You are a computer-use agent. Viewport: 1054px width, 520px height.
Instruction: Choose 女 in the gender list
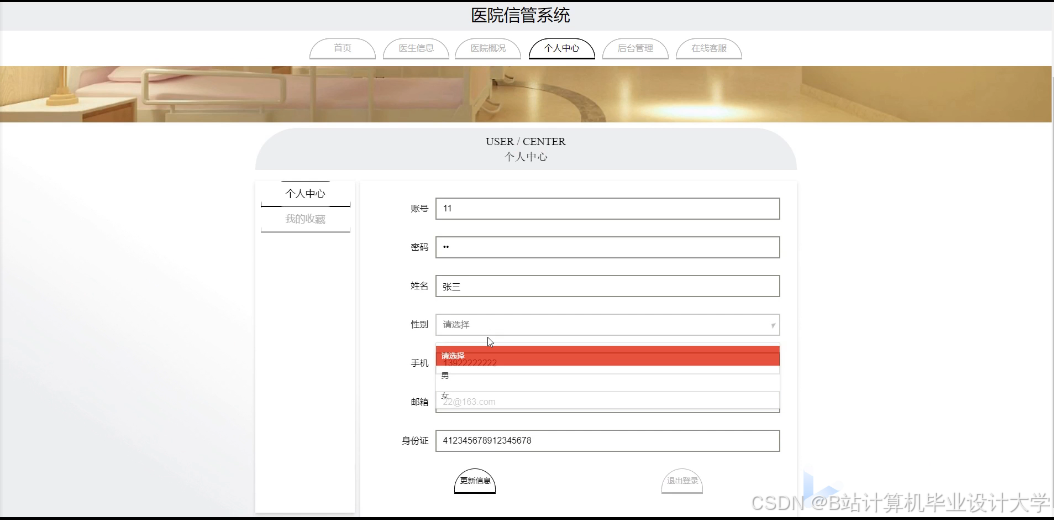point(608,396)
